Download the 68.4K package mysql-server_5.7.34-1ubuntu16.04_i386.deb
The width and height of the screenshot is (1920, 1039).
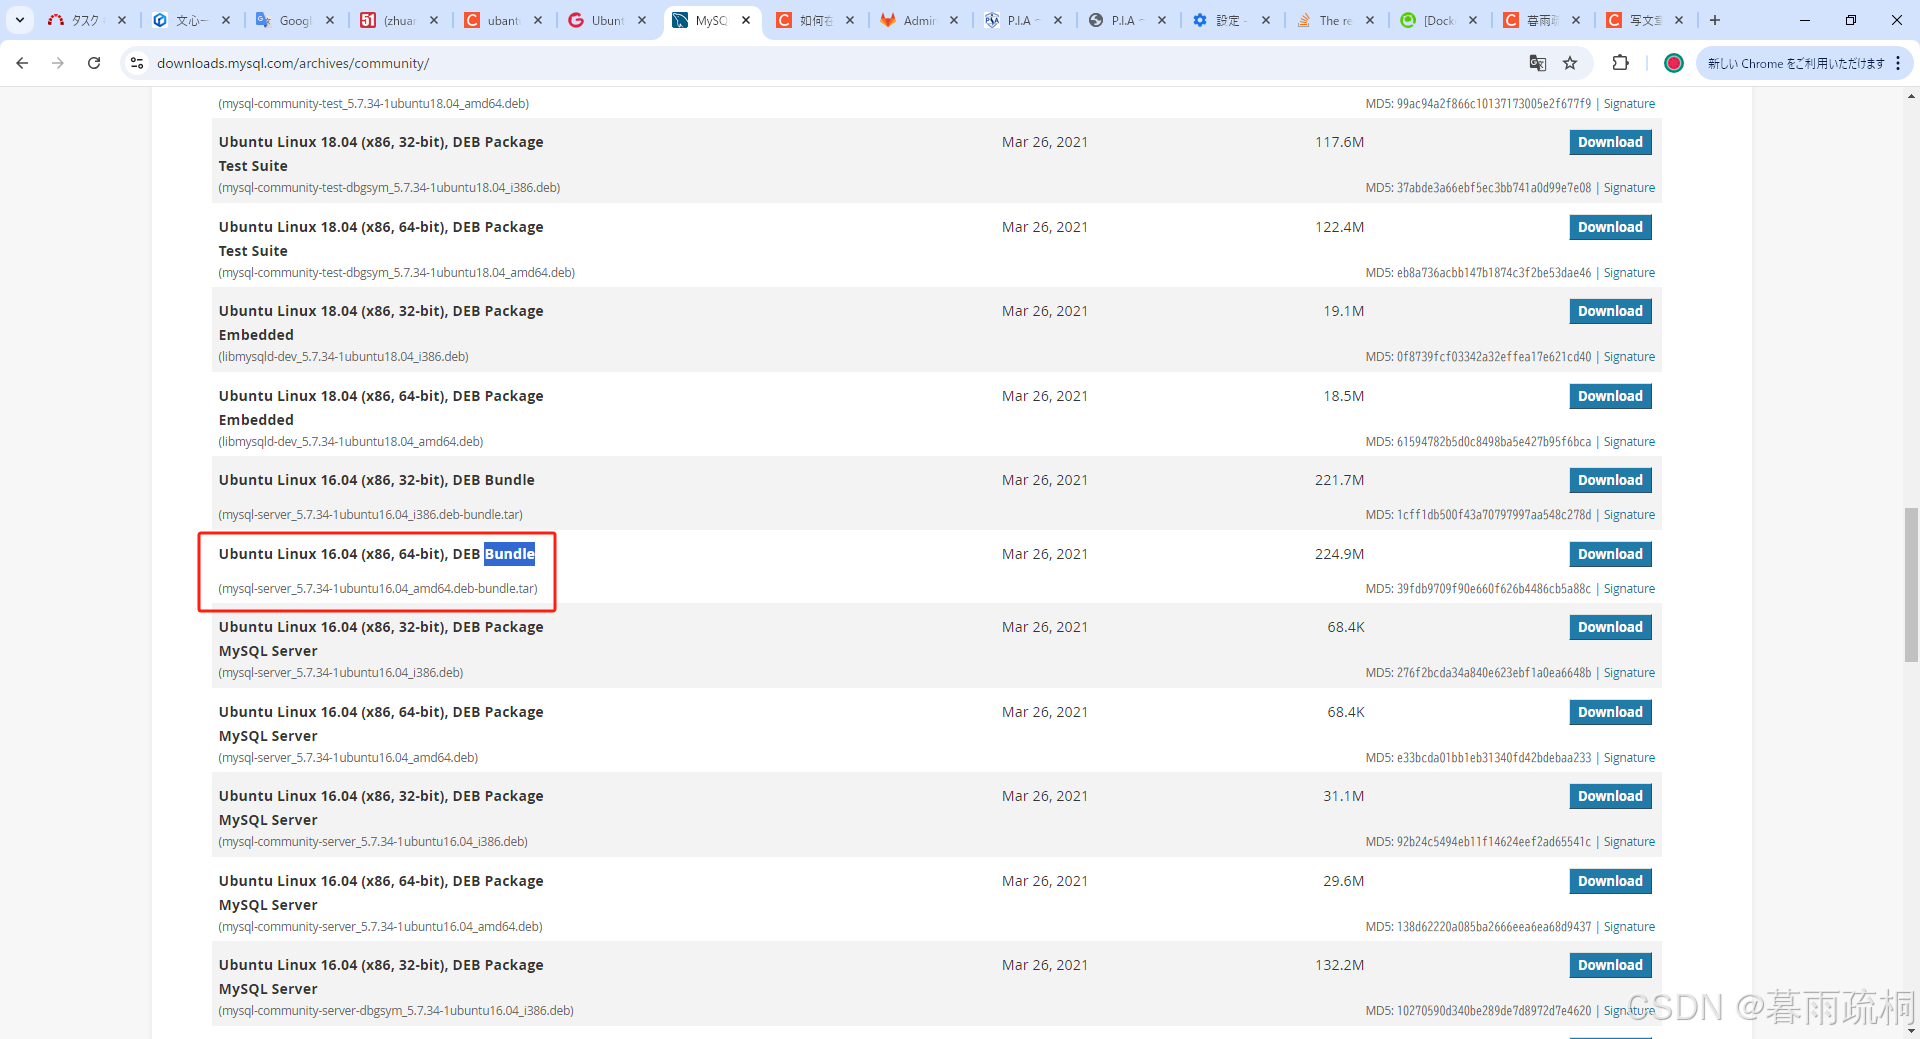tap(1610, 627)
